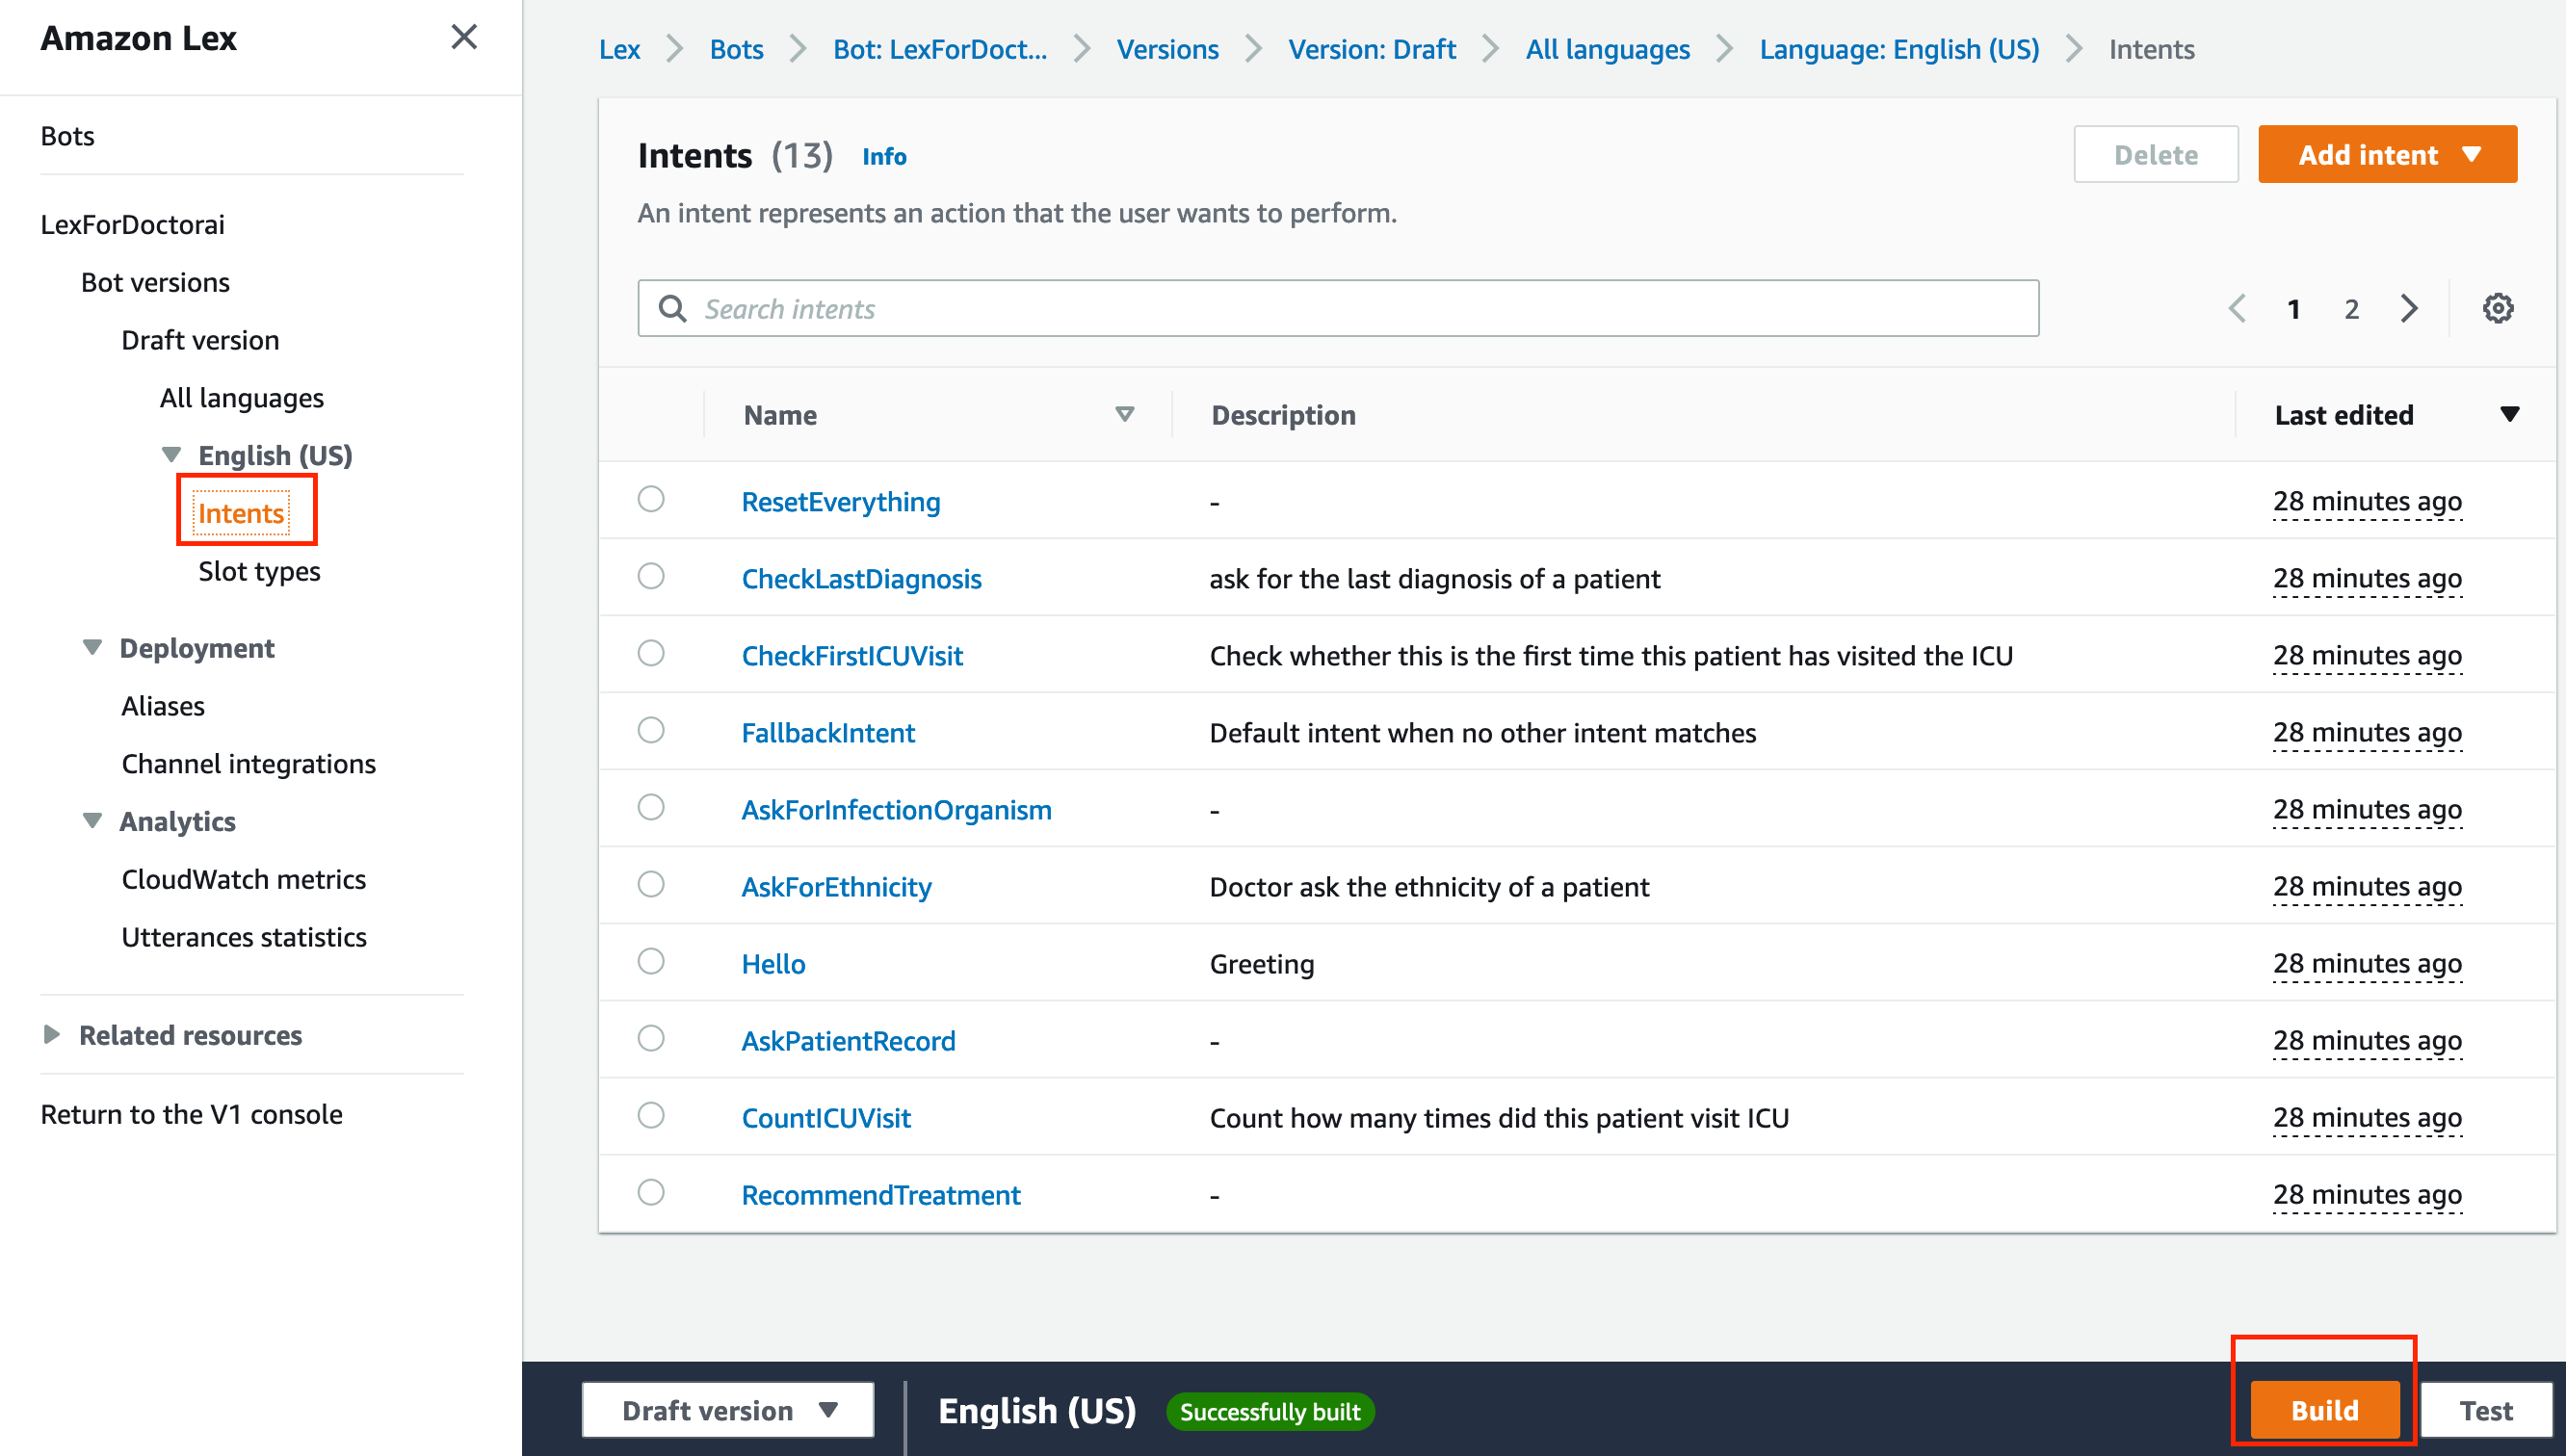Go to the previous page of intents
Viewport: 2566px width, 1456px height.
pos(2237,309)
